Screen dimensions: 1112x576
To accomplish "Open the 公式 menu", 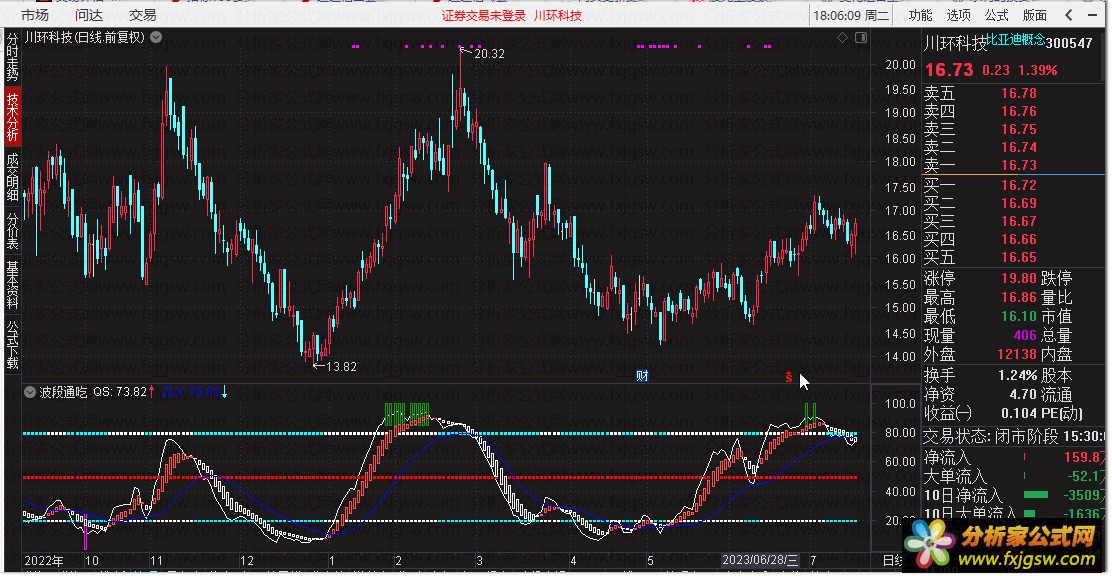I will (996, 14).
